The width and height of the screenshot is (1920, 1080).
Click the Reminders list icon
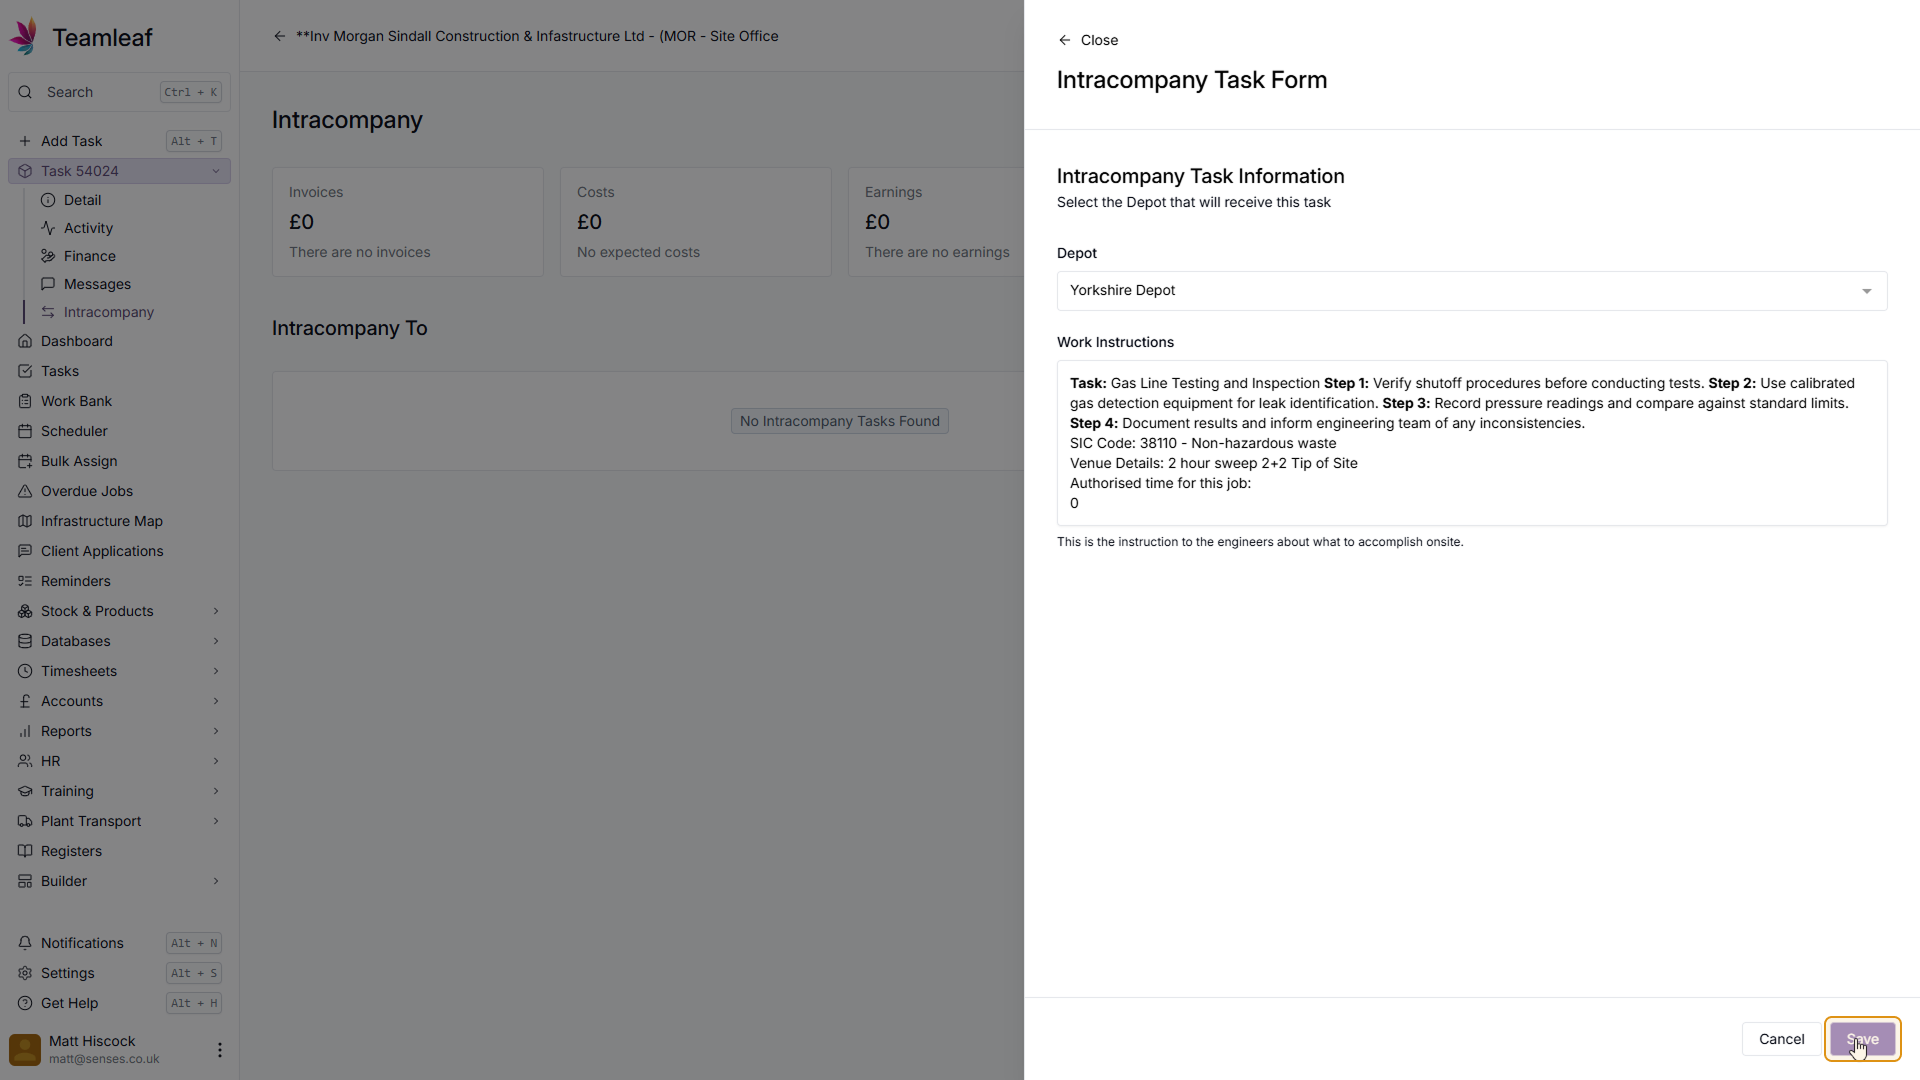pyautogui.click(x=25, y=581)
